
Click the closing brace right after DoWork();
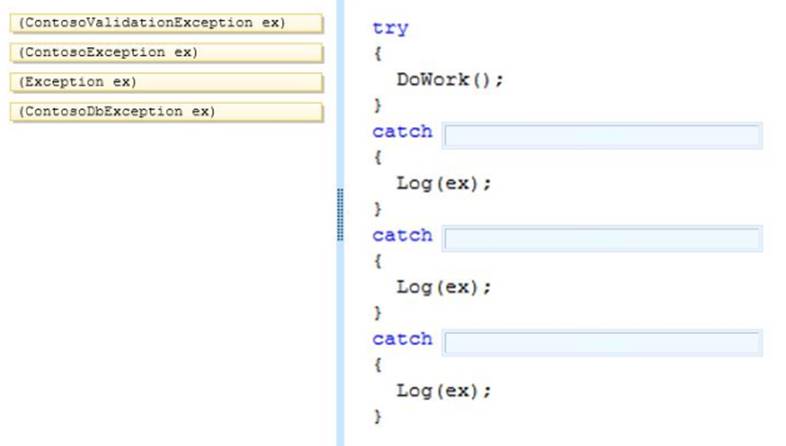(377, 106)
